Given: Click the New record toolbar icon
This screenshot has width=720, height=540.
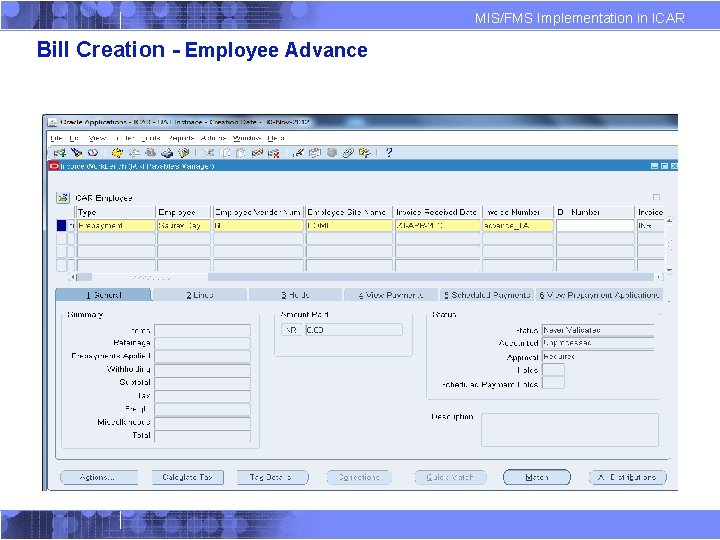Looking at the screenshot, I should tap(59, 153).
